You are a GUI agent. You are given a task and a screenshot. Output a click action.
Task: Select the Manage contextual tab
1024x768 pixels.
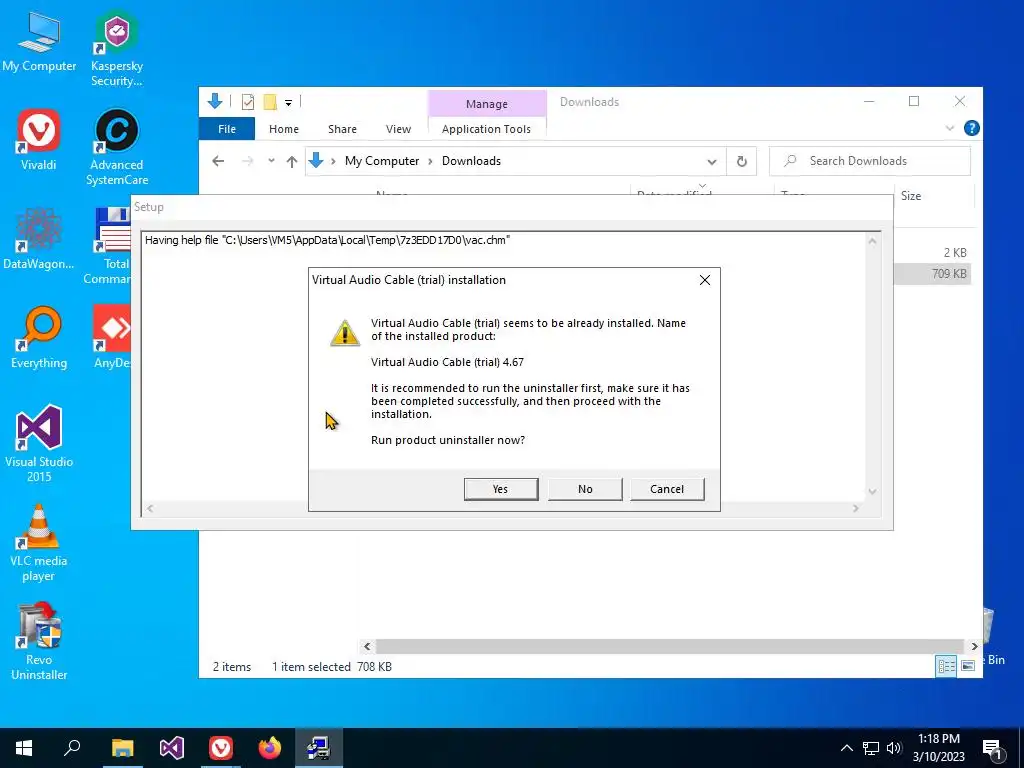tap(487, 104)
